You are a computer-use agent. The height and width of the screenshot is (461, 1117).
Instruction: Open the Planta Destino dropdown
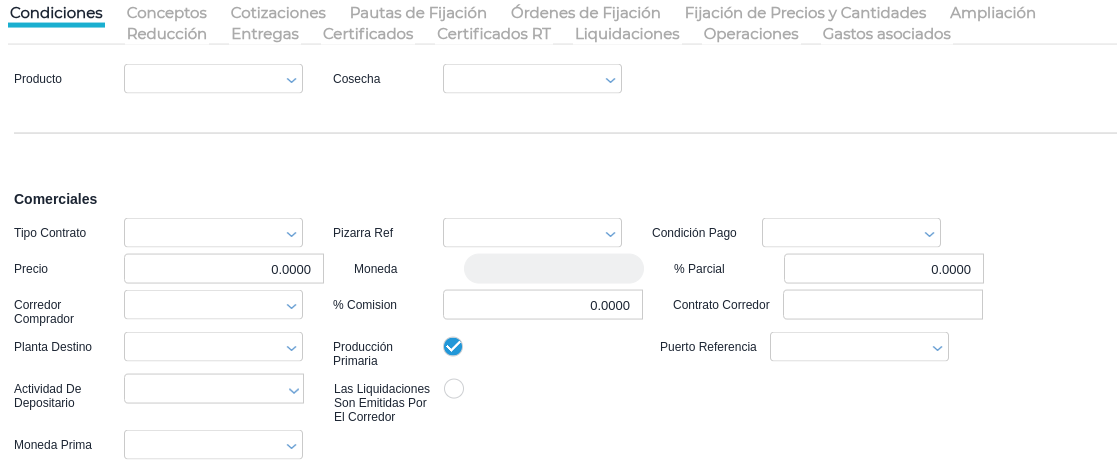213,347
